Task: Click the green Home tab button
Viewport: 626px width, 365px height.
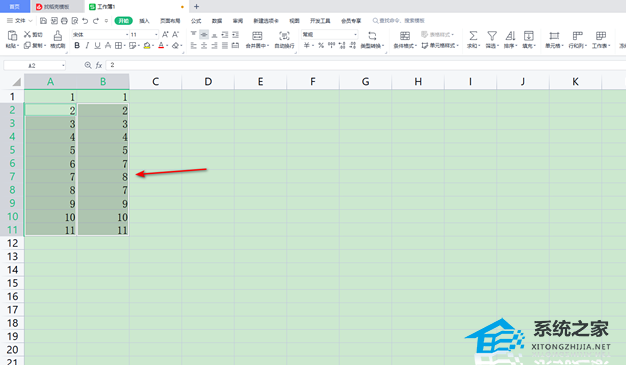Action: click(123, 21)
